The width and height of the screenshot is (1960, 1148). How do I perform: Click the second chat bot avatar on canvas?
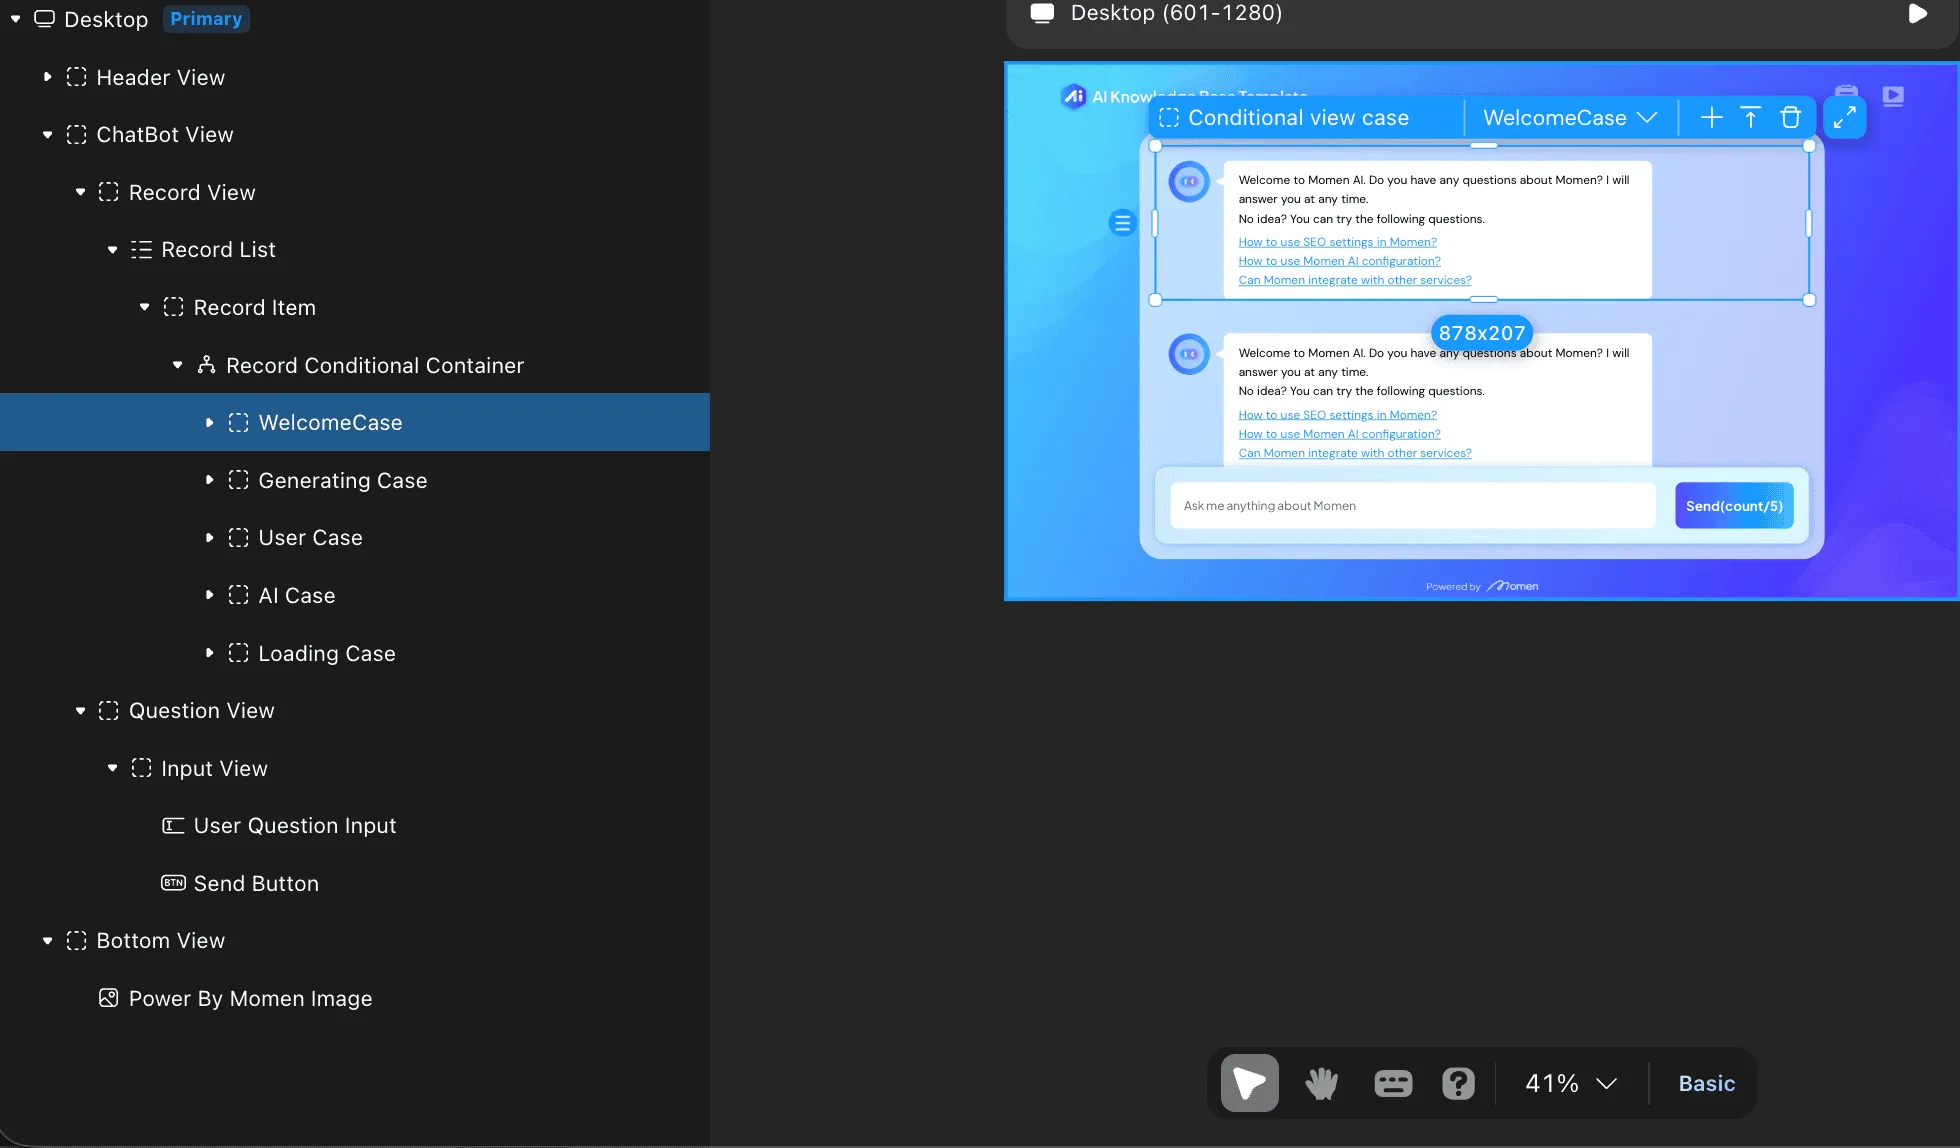[x=1189, y=354]
